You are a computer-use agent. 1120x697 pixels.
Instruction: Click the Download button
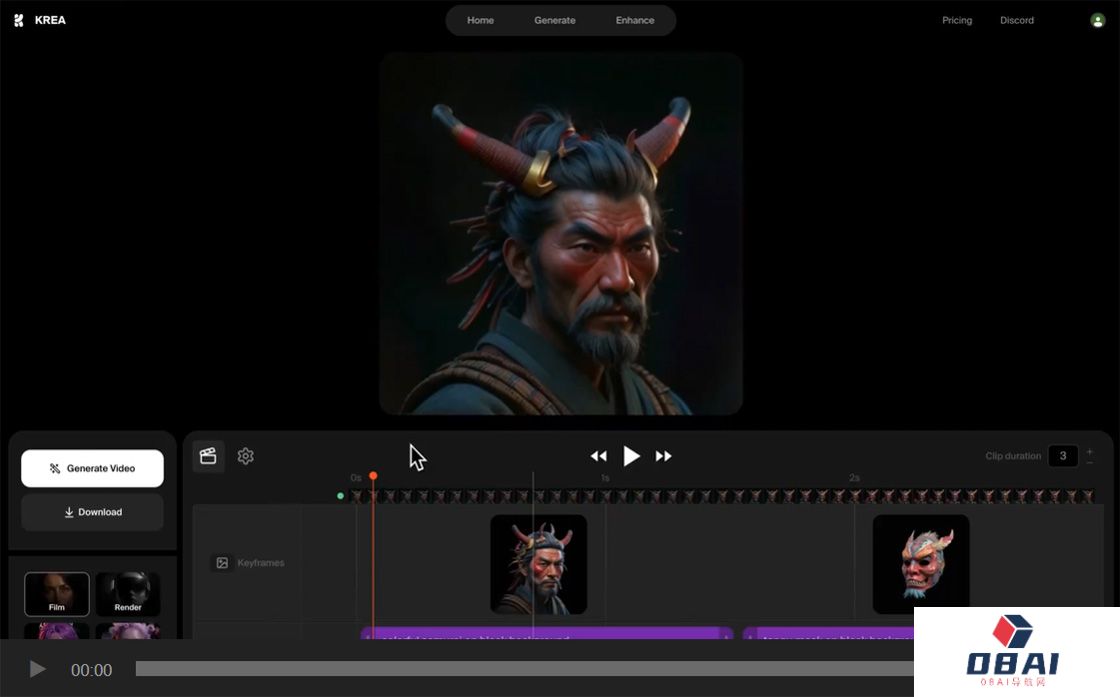(x=92, y=512)
